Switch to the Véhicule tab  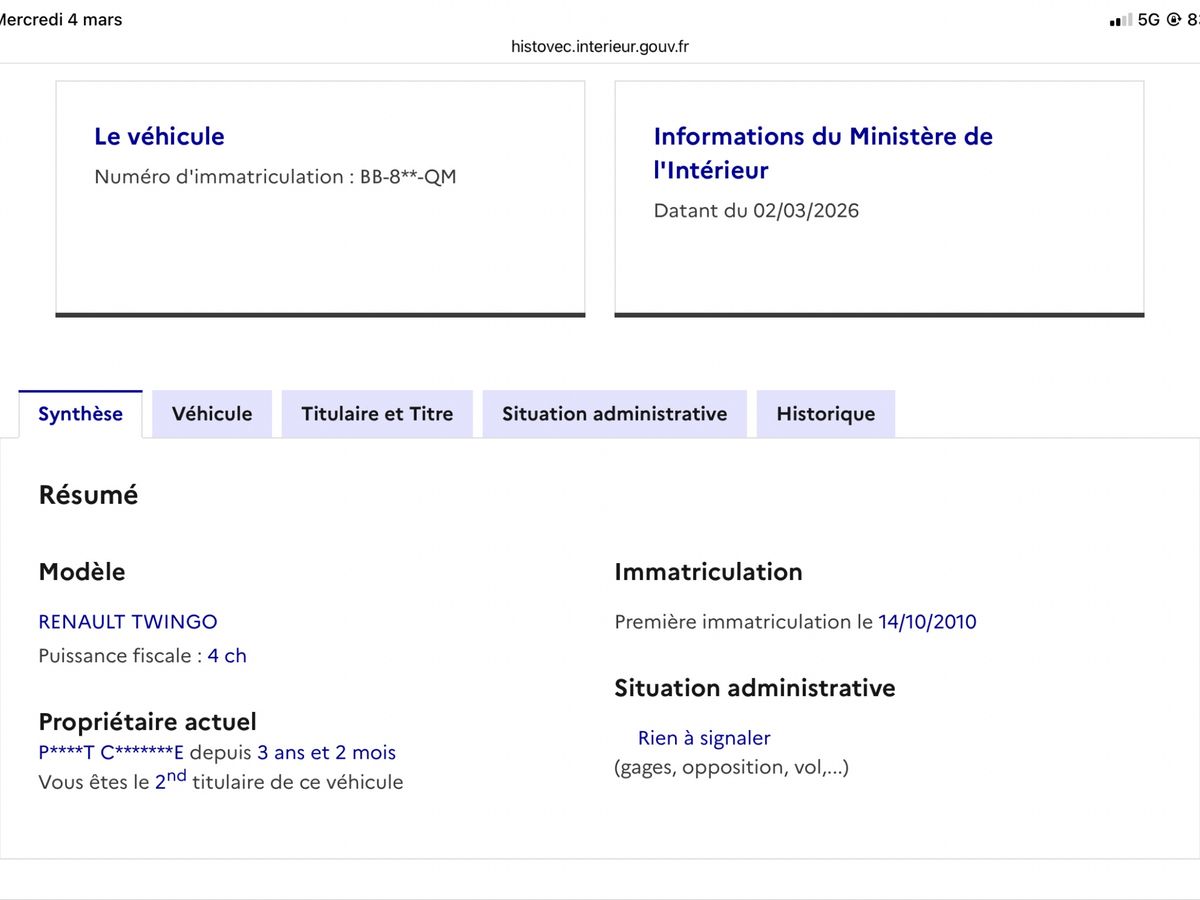click(212, 414)
